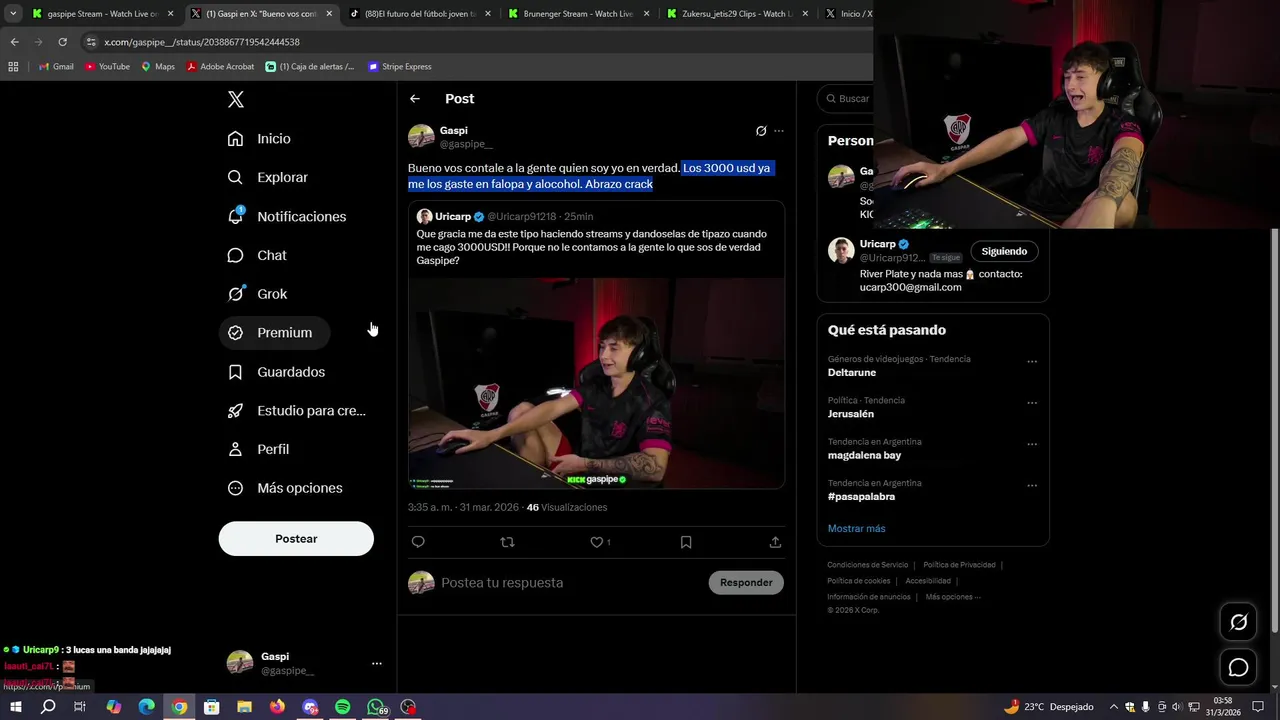Open @gaspipe__ handle link on post
This screenshot has width=1280, height=720.
point(466,144)
